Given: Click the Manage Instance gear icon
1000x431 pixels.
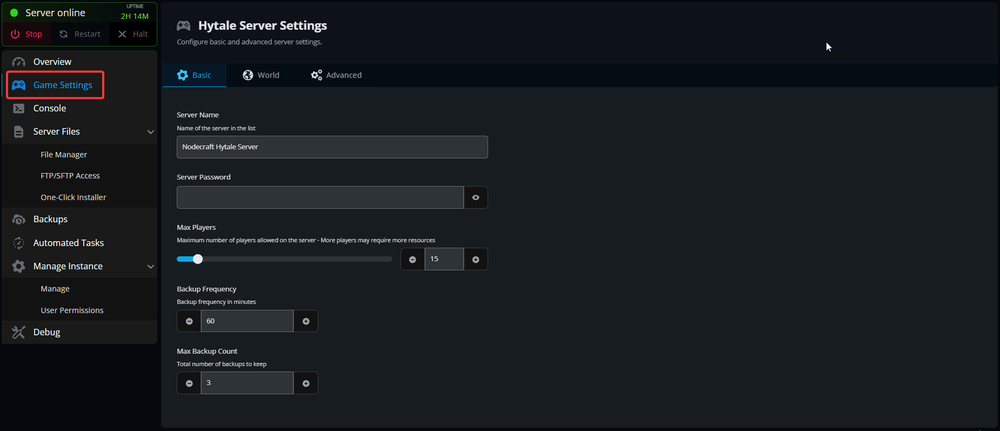Looking at the screenshot, I should point(18,266).
